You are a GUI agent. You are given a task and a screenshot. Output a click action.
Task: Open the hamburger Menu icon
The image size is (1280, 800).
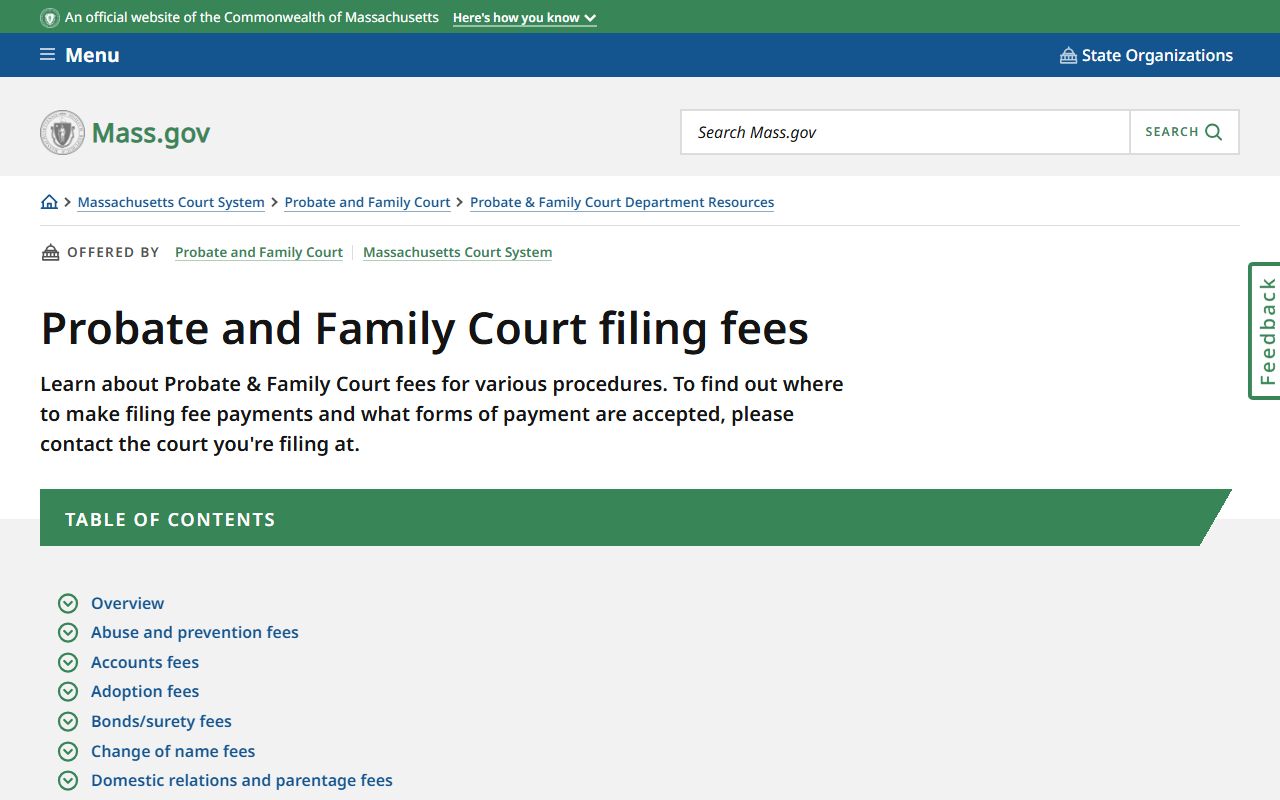coord(47,55)
